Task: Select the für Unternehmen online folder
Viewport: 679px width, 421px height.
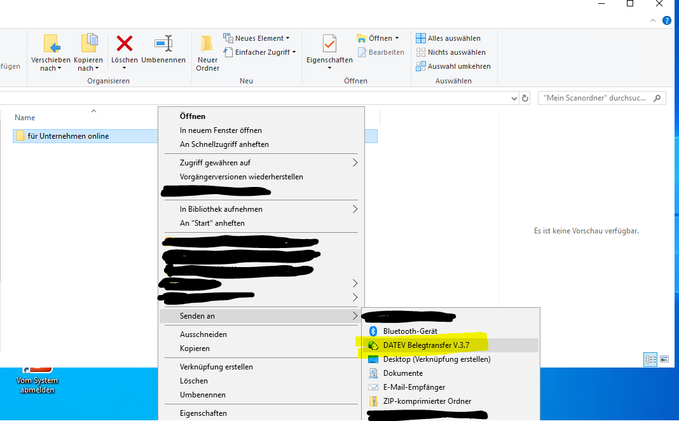Action: (68, 136)
